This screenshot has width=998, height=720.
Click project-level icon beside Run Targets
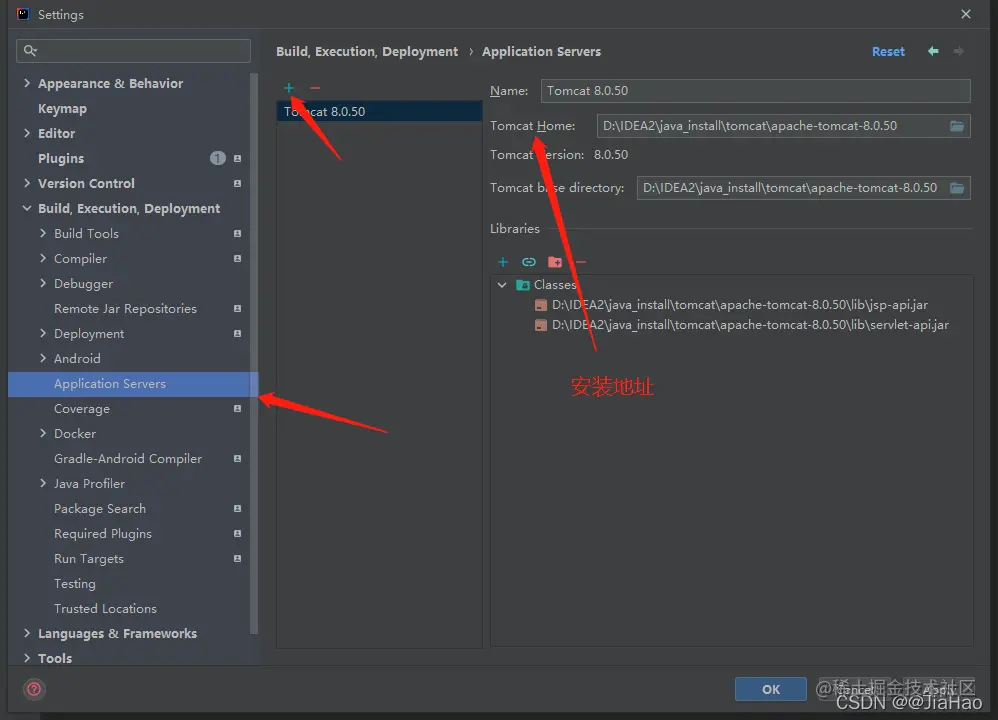237,558
